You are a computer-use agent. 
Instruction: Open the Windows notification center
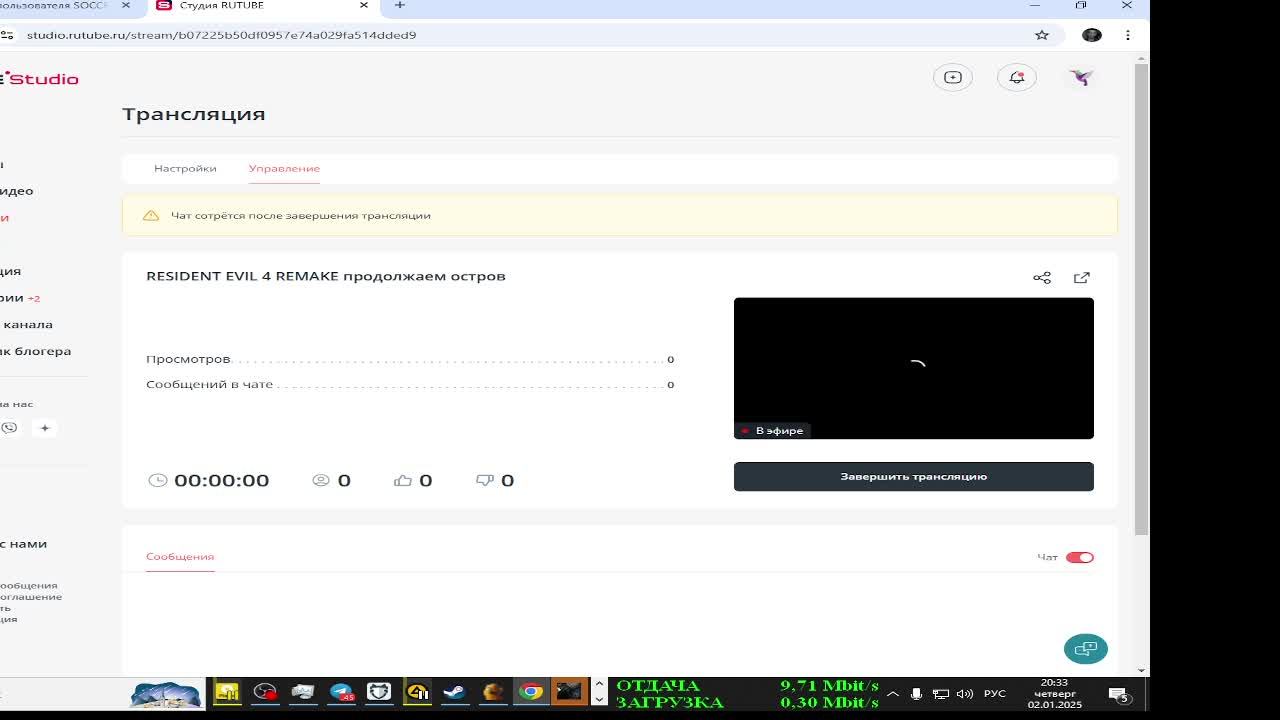point(1119,694)
